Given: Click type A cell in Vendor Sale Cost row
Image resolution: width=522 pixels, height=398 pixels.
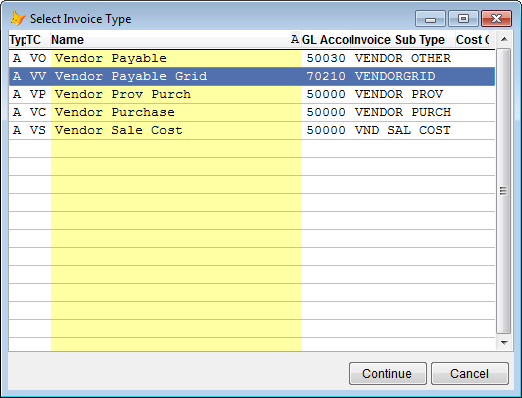Looking at the screenshot, I should point(17,130).
